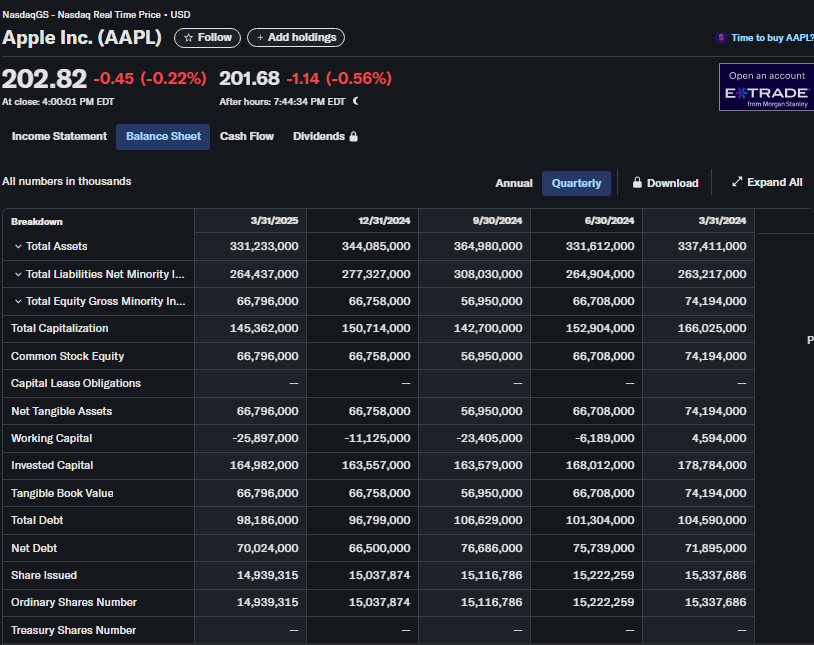This screenshot has height=645, width=814.
Task: Click the expand arrows icon beside Expand All
Action: coord(737,182)
